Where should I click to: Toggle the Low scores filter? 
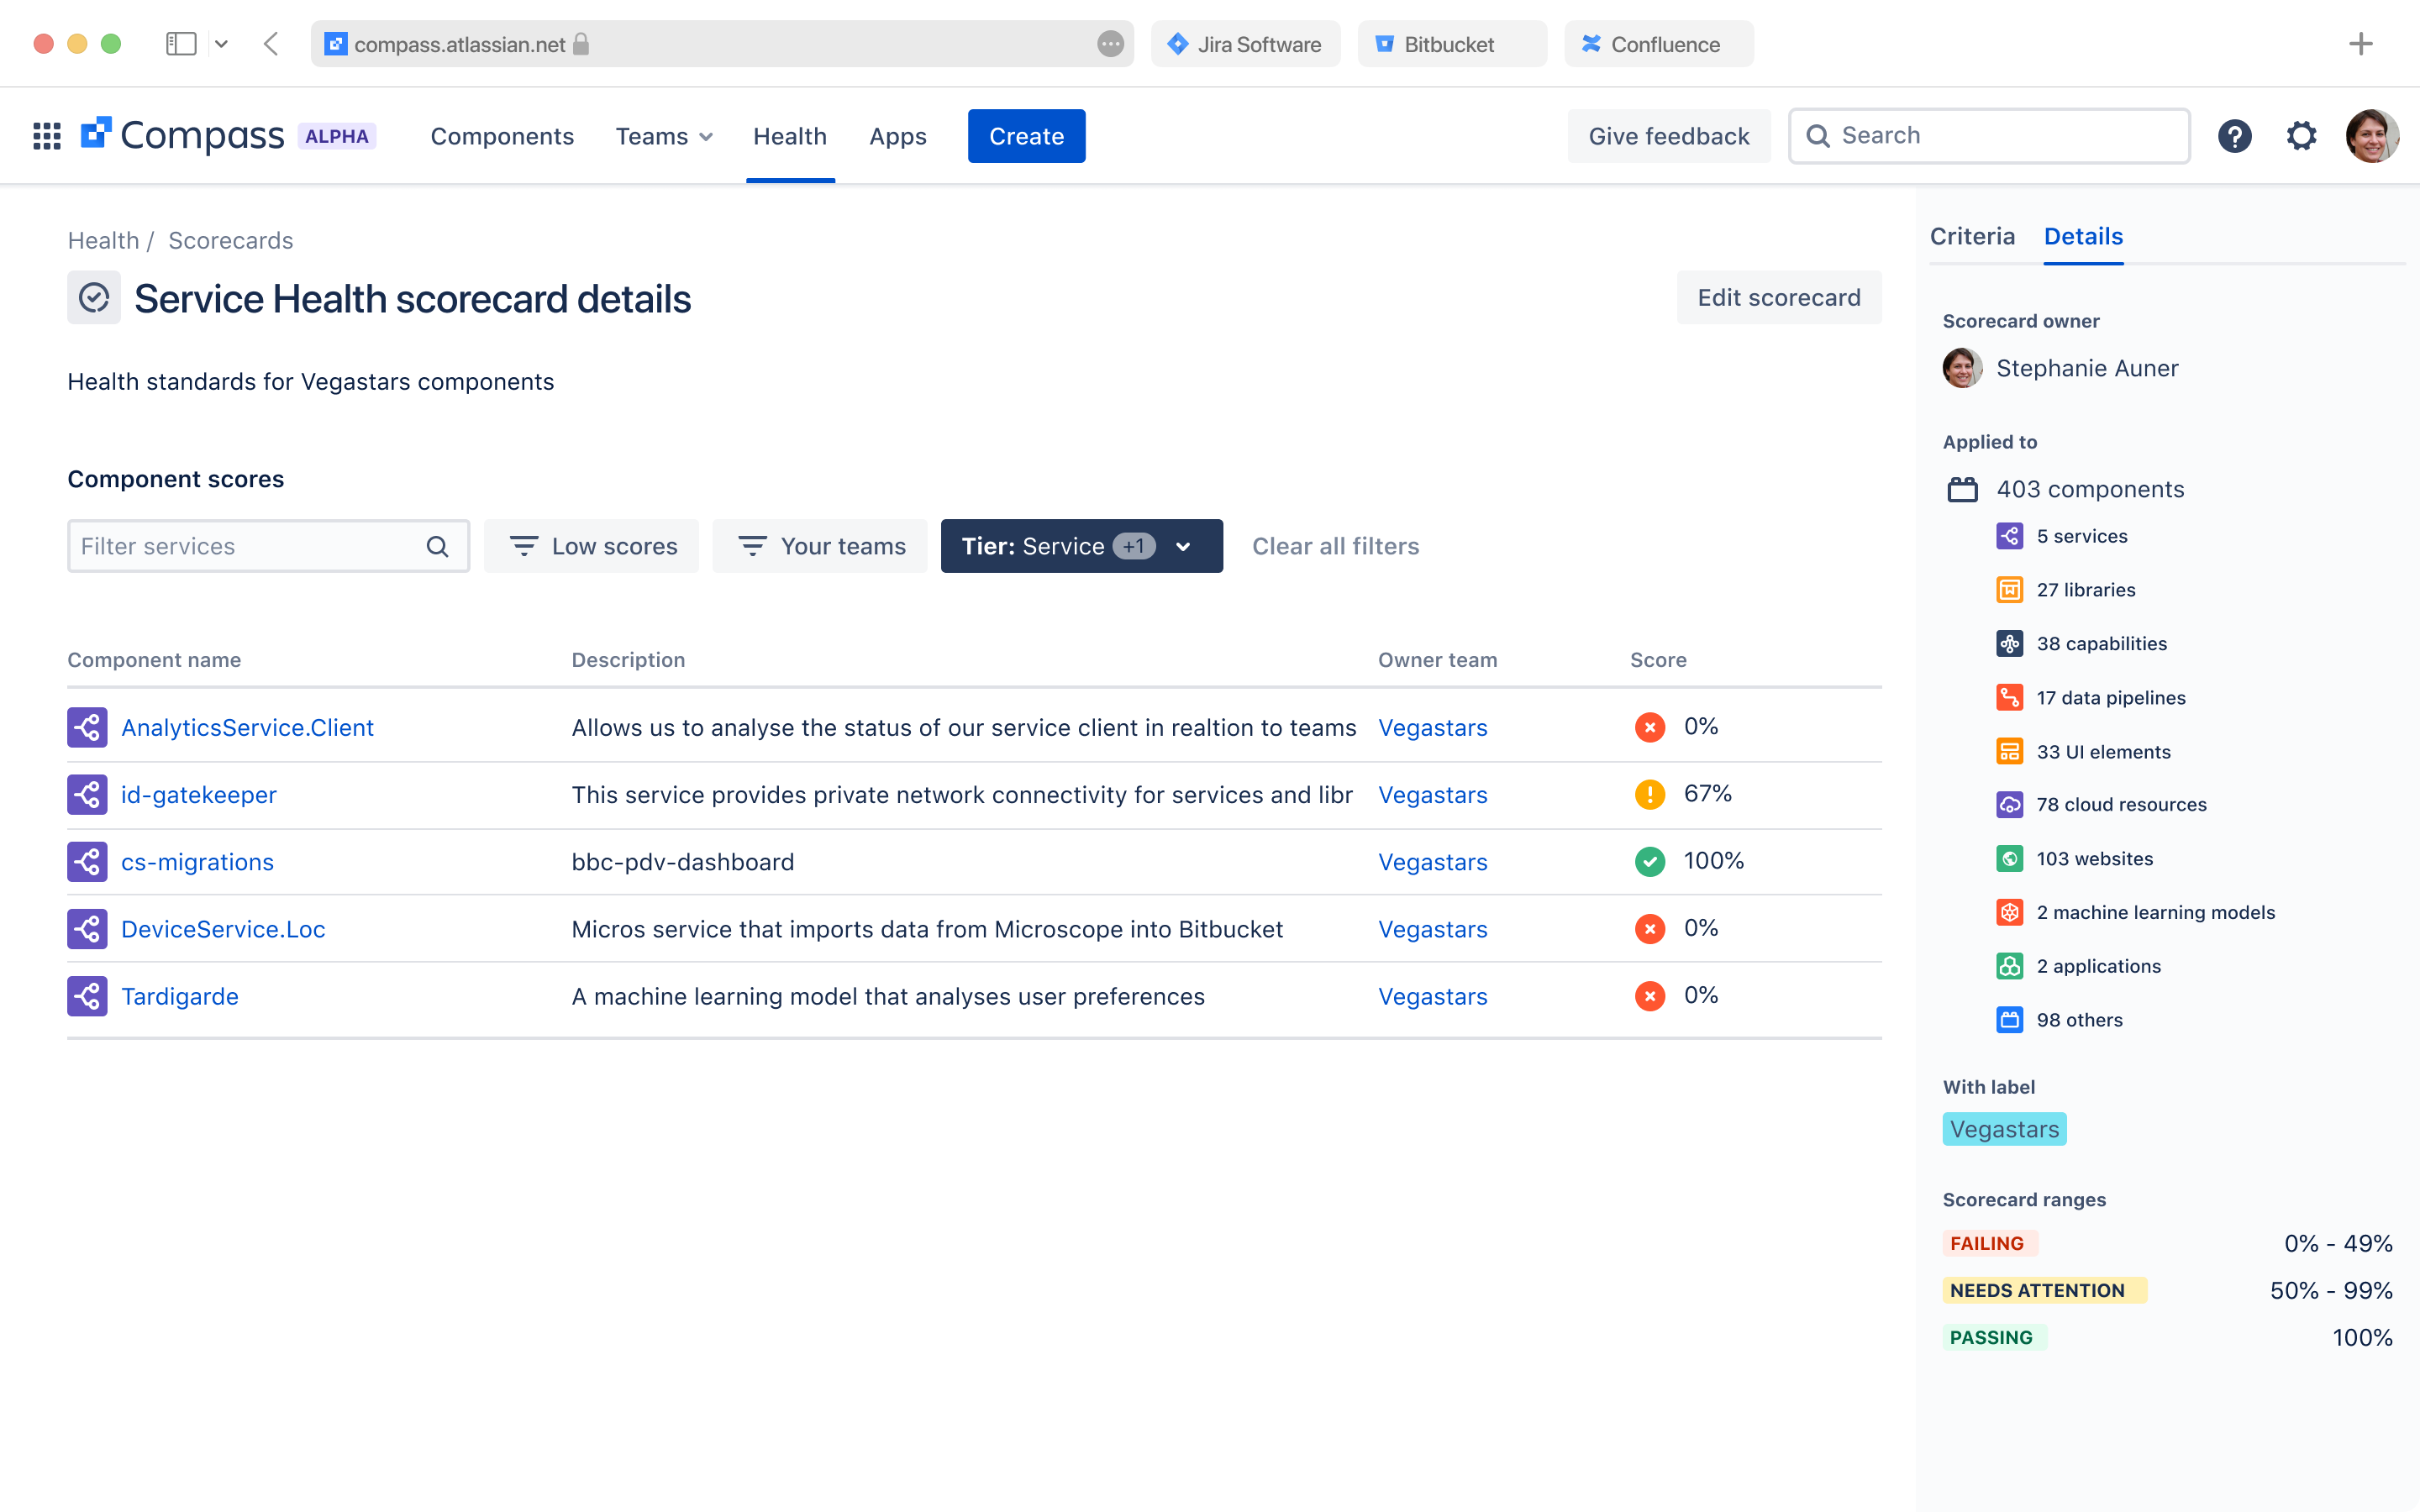click(591, 546)
